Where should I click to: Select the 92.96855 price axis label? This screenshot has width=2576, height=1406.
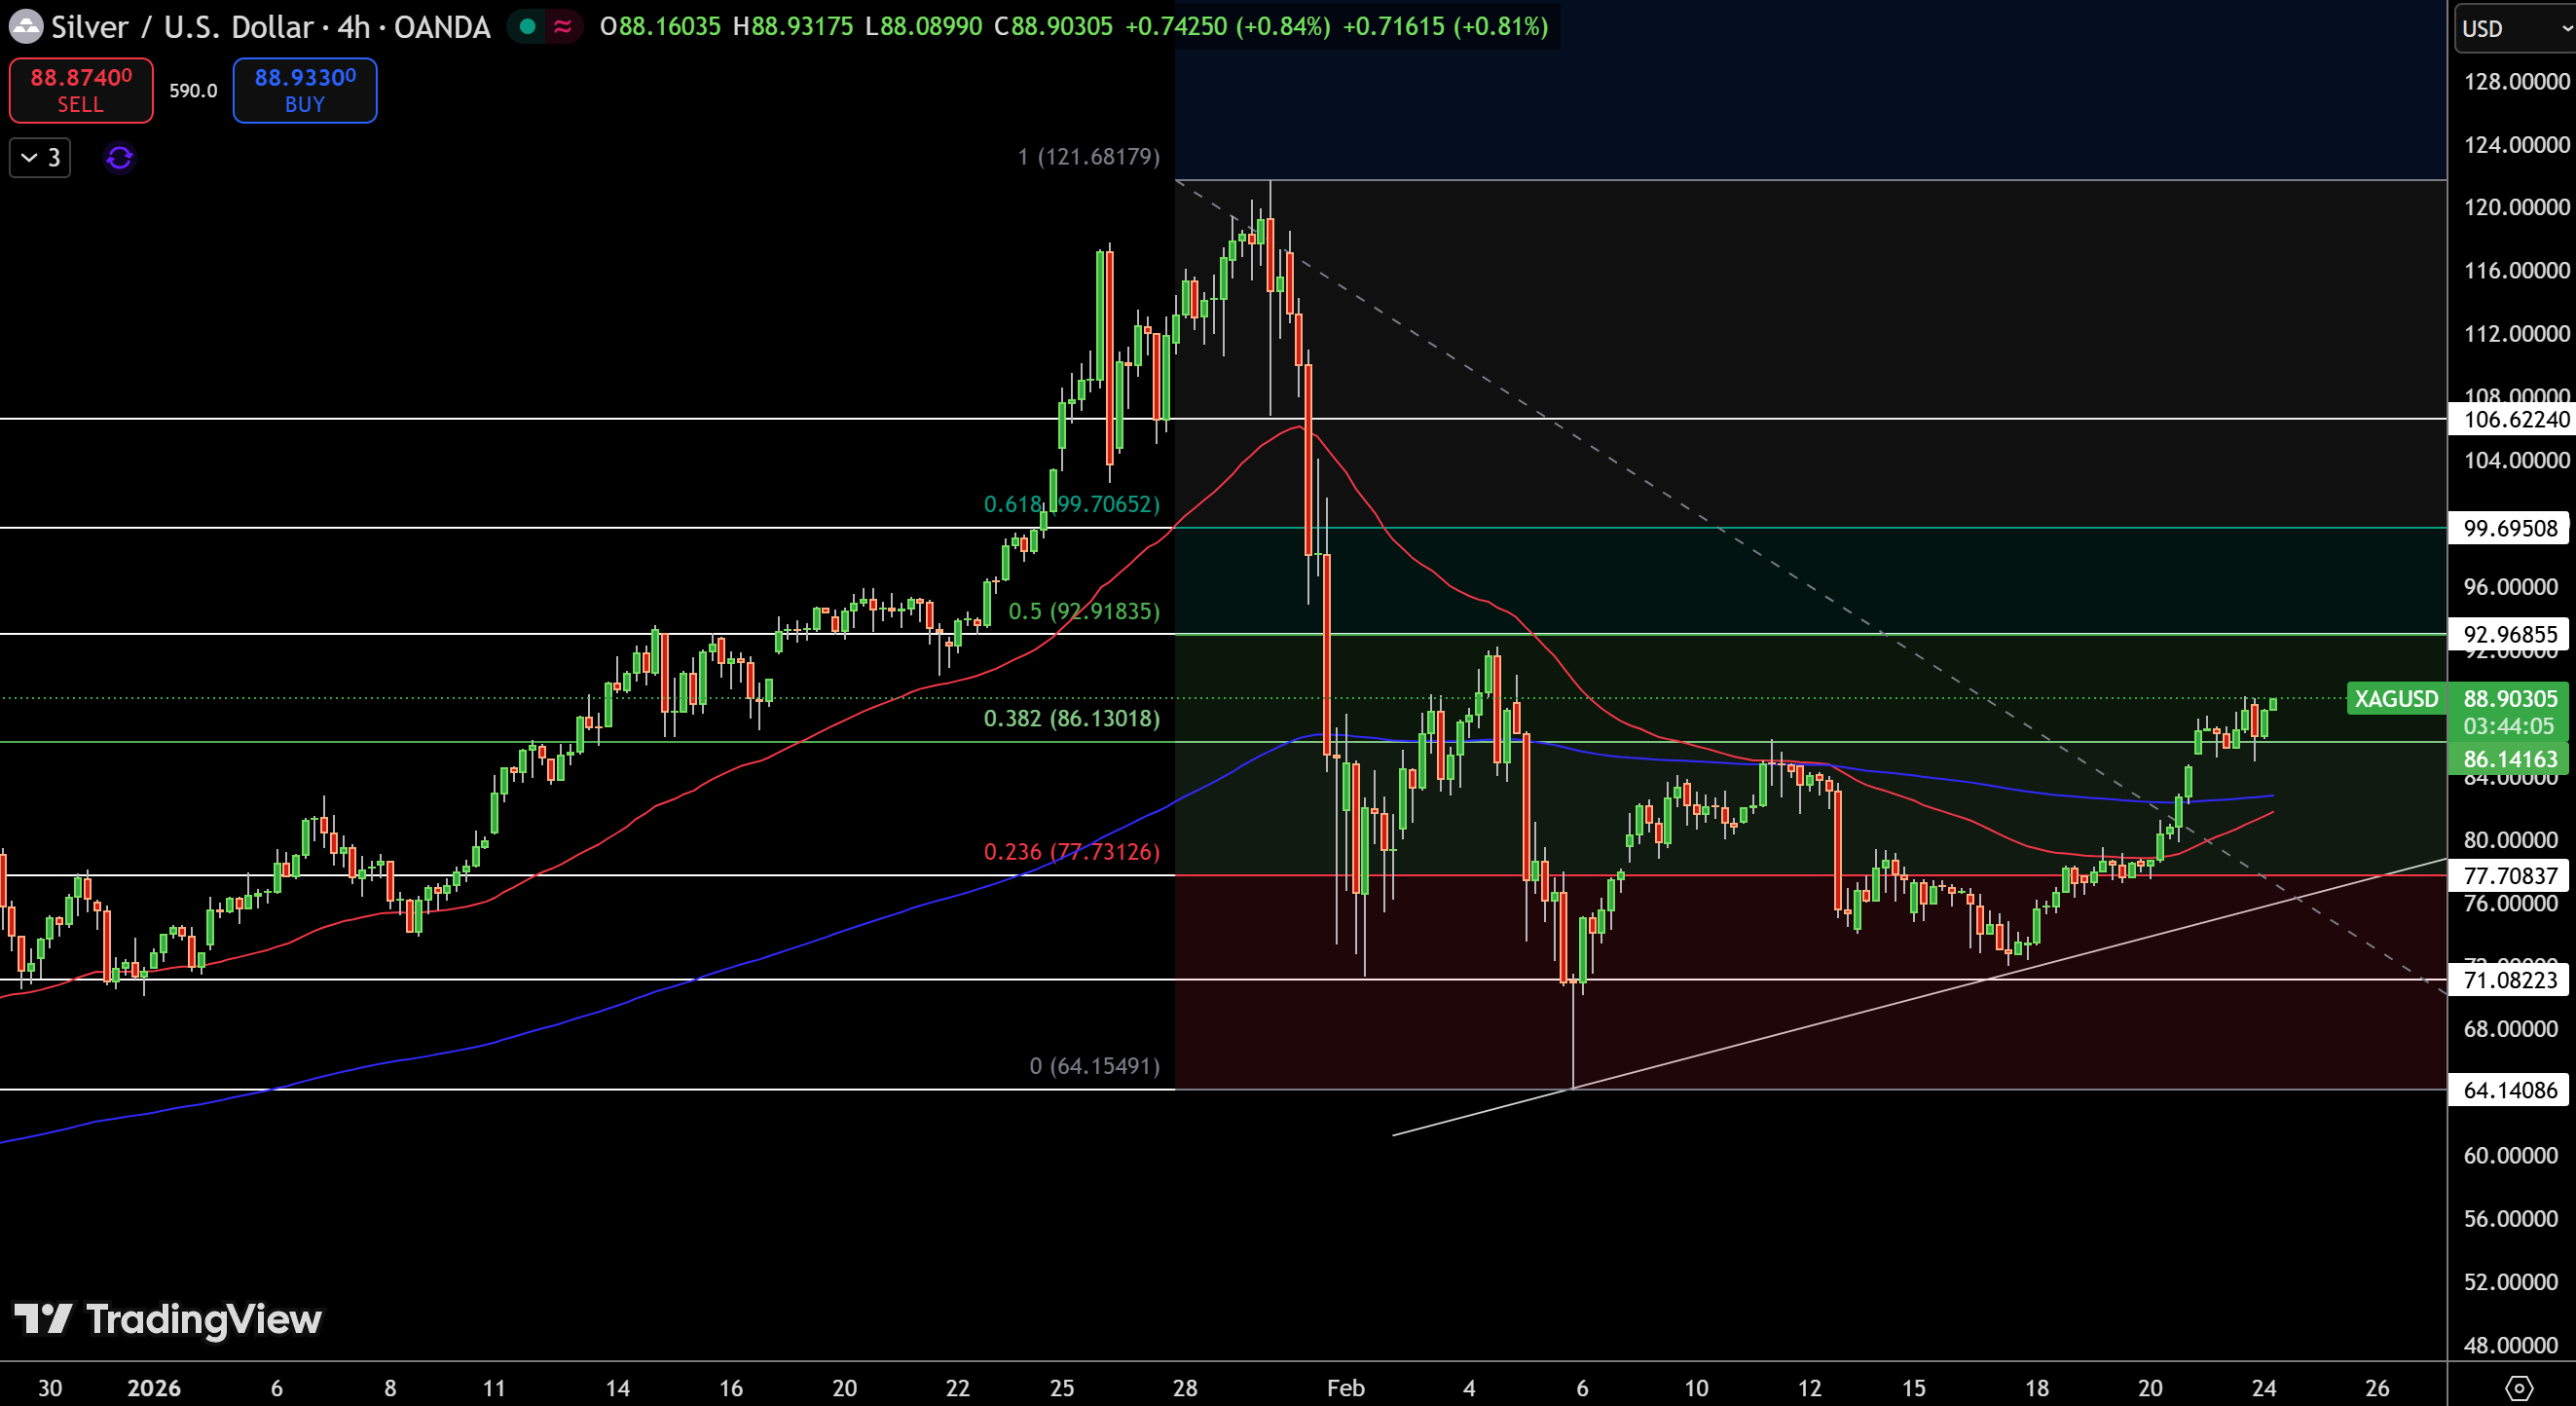click(x=2508, y=634)
